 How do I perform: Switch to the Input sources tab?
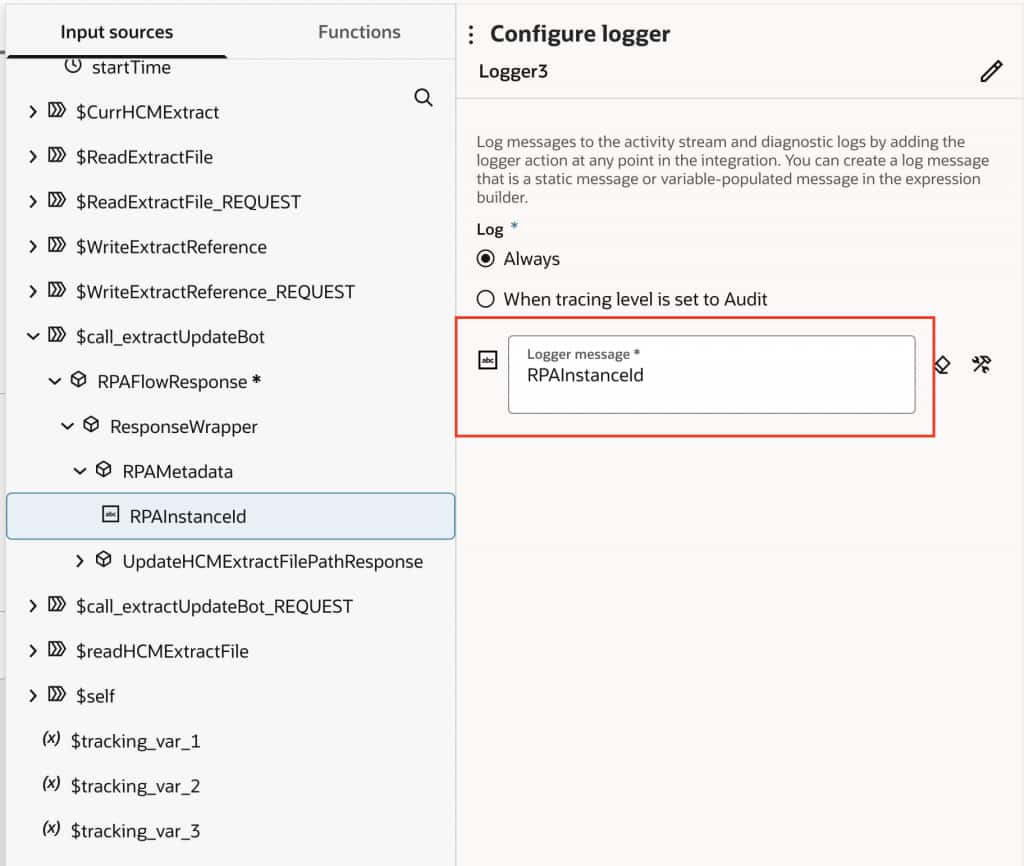(116, 32)
